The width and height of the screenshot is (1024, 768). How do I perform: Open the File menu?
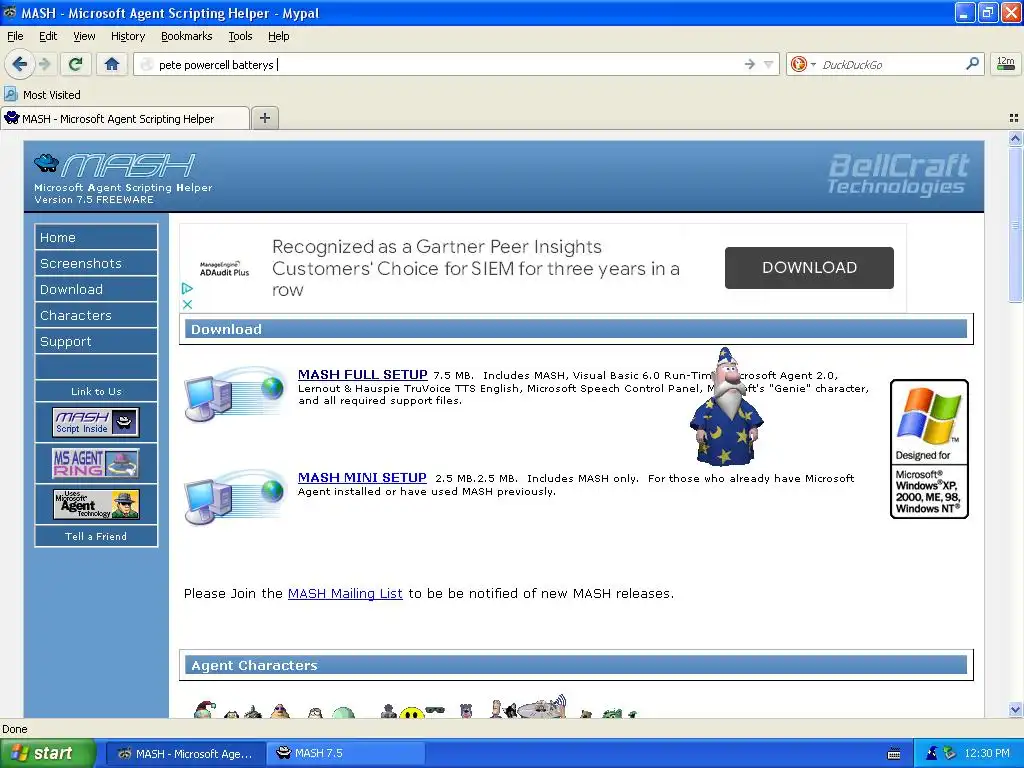click(15, 36)
